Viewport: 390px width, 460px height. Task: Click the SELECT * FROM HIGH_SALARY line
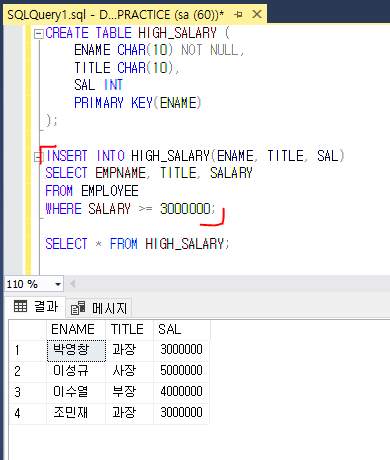click(137, 244)
